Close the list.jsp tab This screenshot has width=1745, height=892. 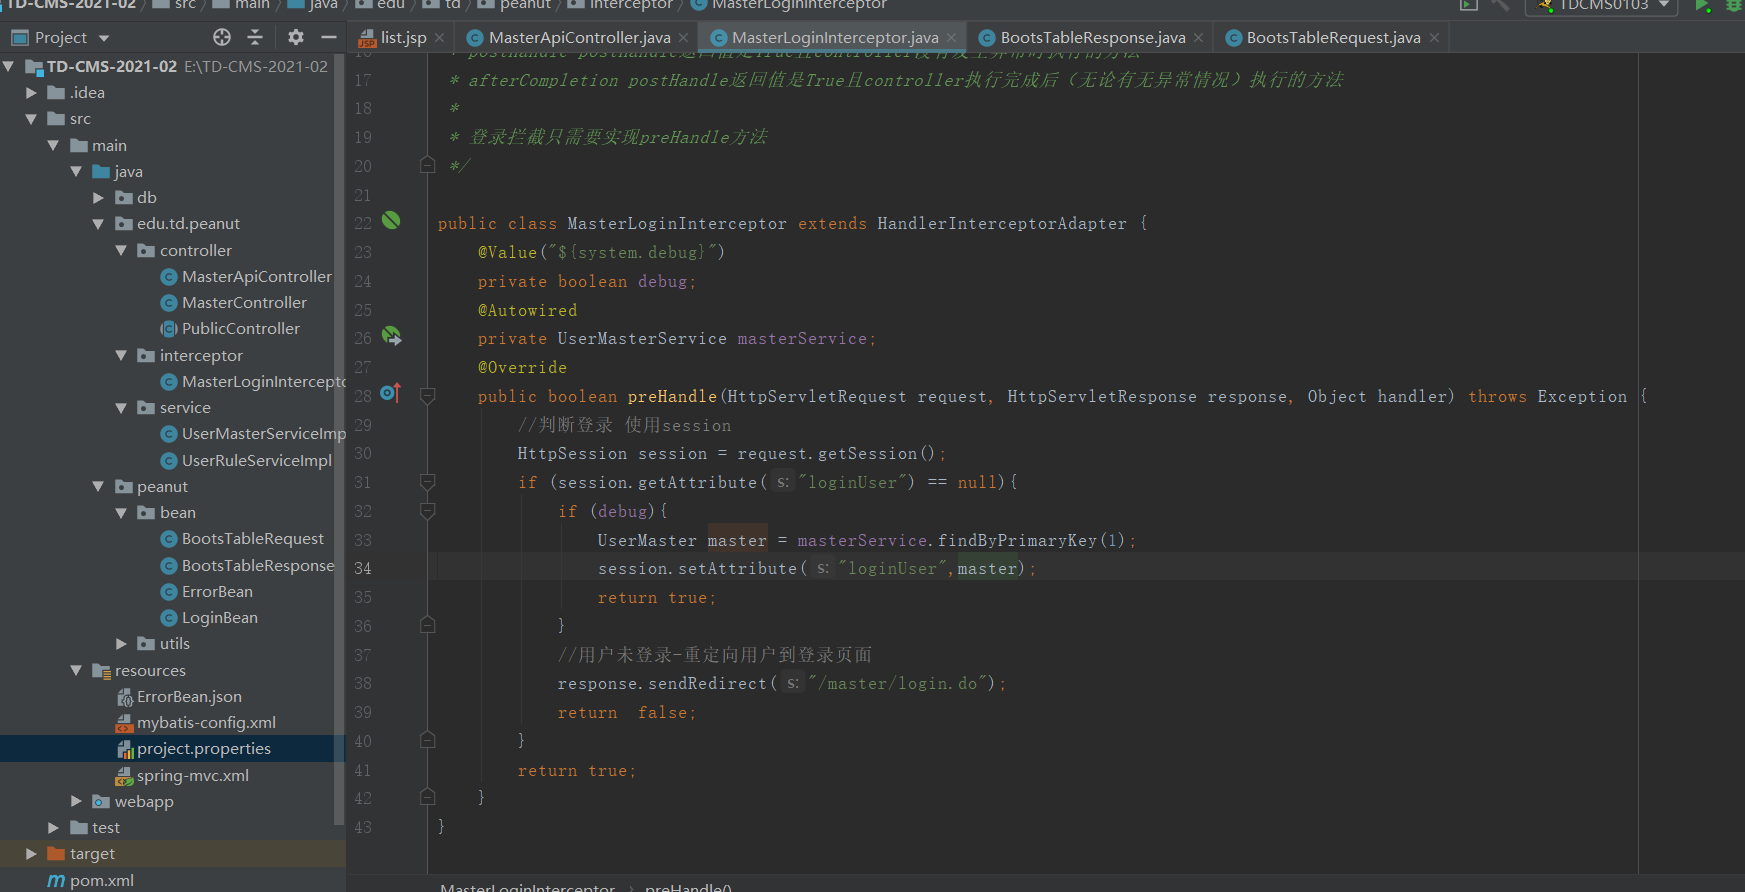[x=439, y=38]
